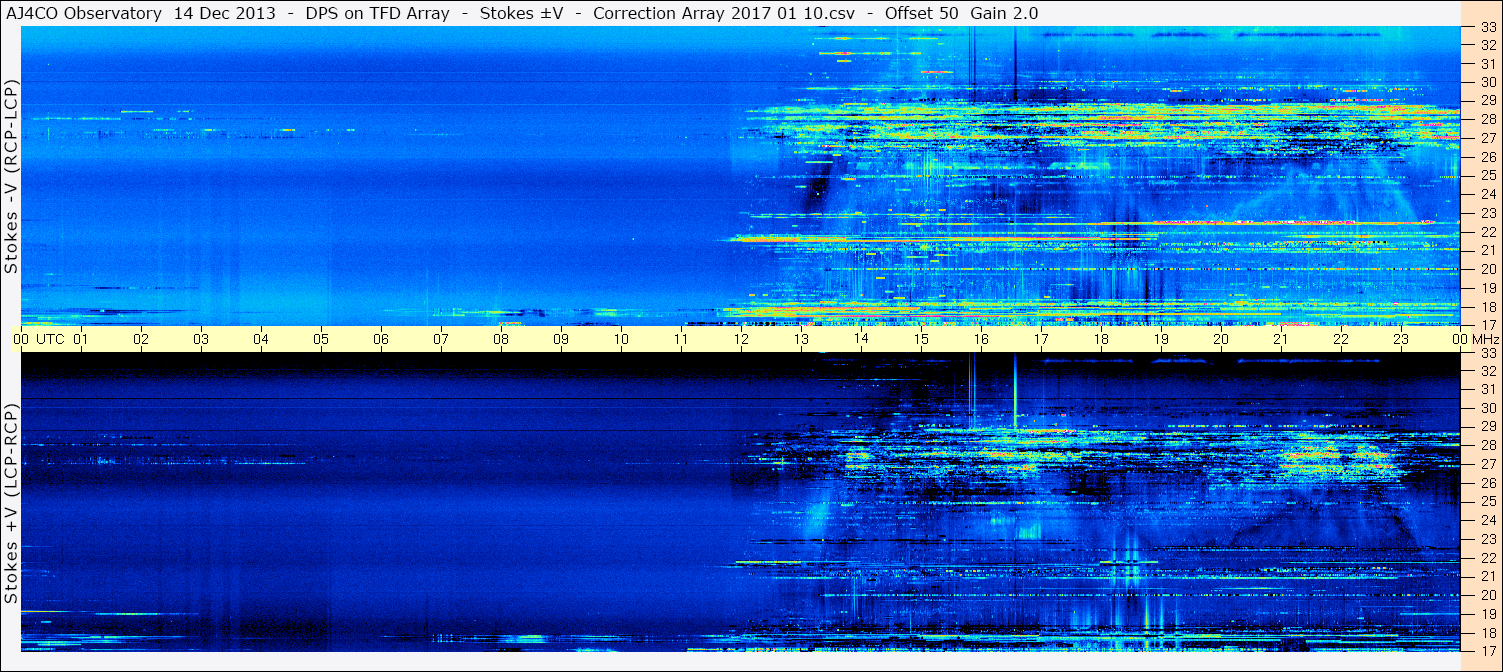Select the 04 hour marker on the time axis
Viewport: 1503px width, 672px height.
pyautogui.click(x=261, y=339)
